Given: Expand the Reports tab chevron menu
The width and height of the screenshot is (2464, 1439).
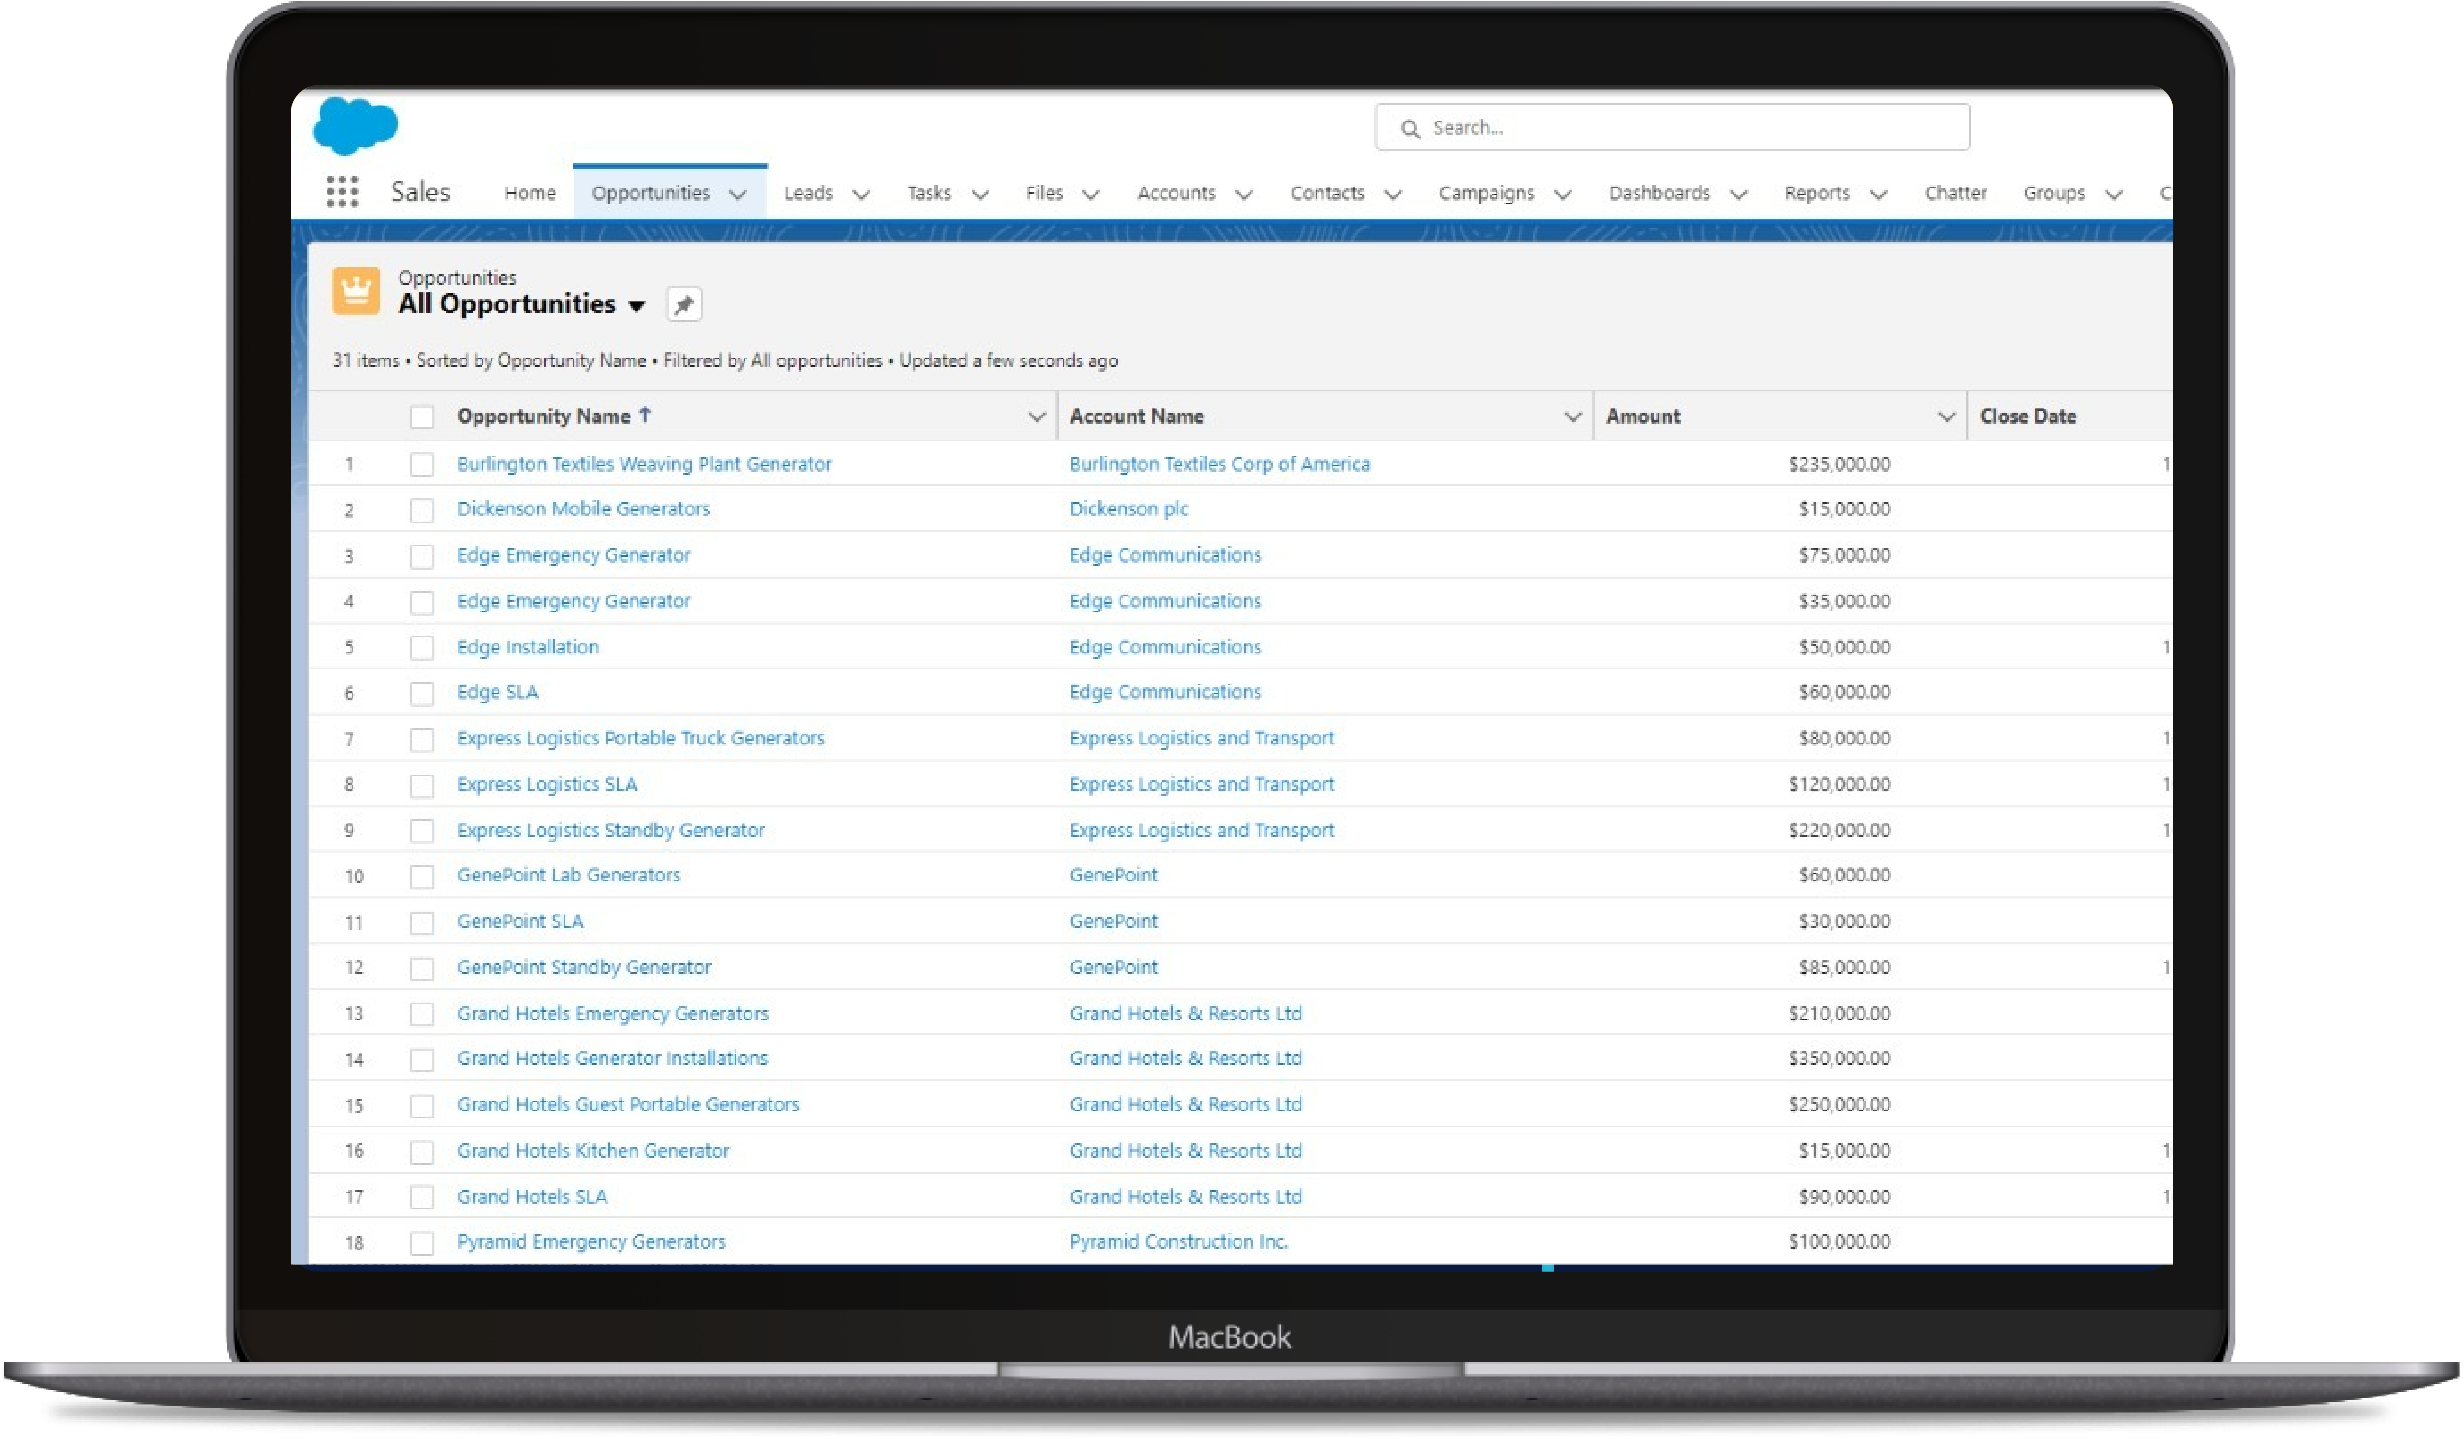Looking at the screenshot, I should (1879, 194).
